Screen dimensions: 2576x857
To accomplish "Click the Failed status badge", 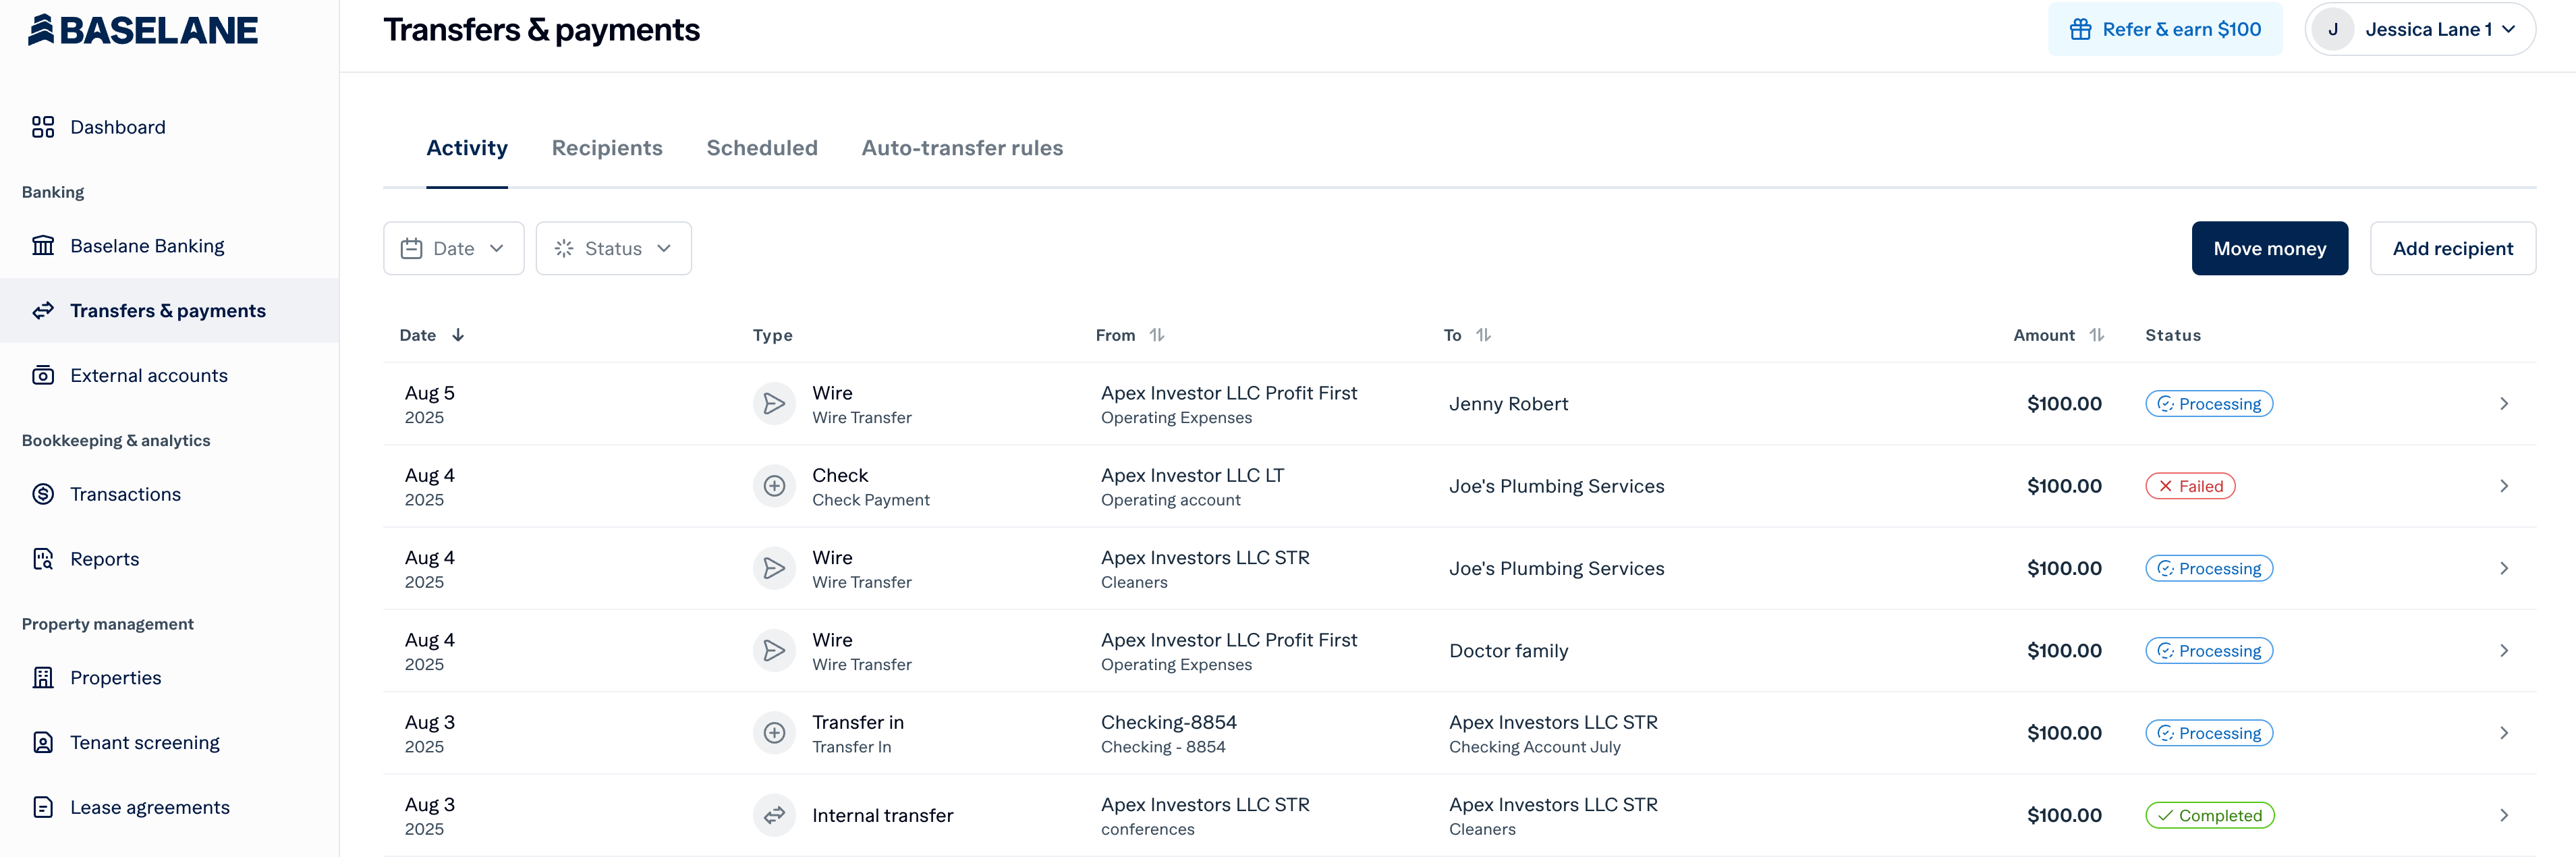I will (x=2190, y=486).
